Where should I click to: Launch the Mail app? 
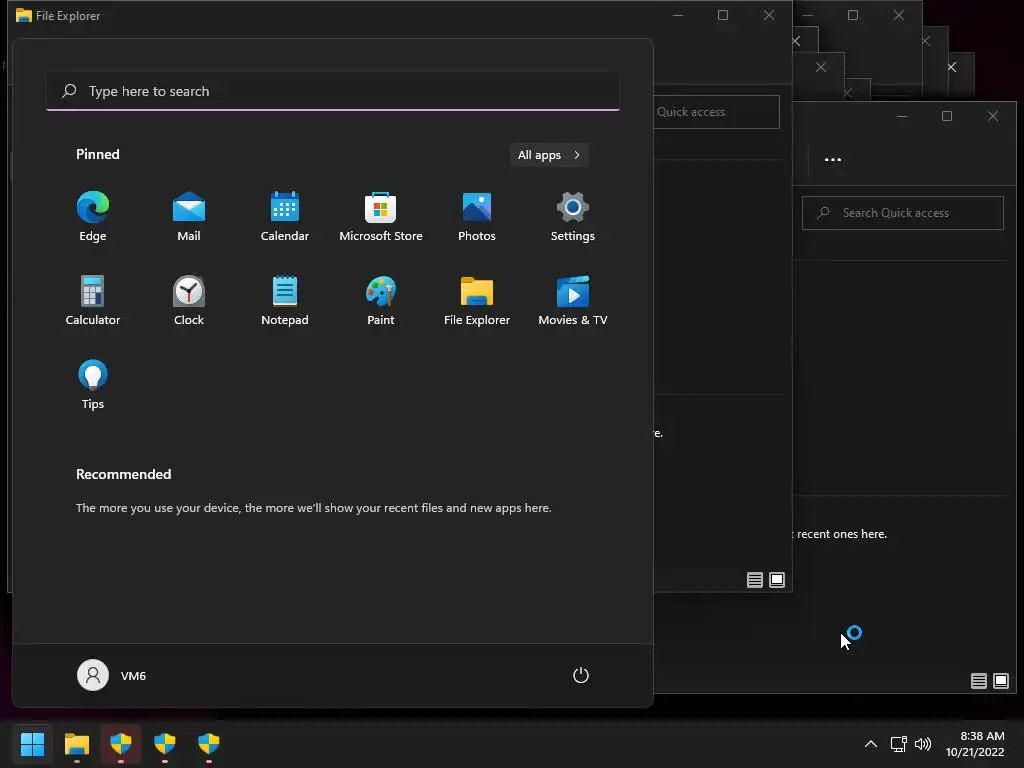coord(189,217)
